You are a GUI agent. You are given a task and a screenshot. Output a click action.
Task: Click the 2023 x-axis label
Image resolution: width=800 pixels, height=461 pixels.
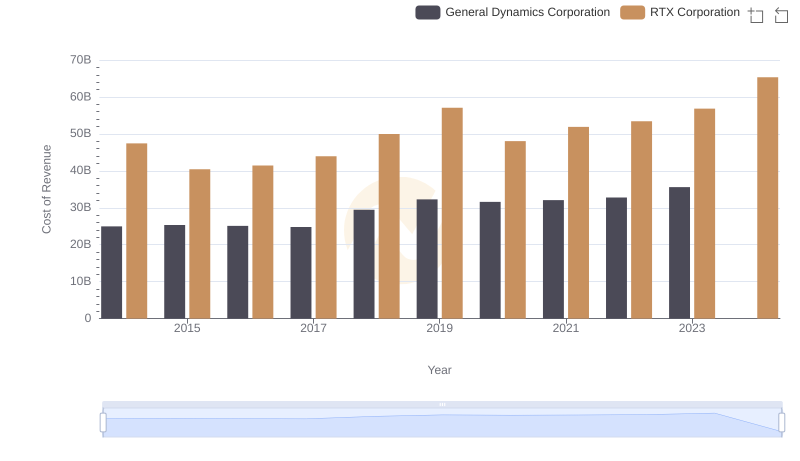pyautogui.click(x=692, y=328)
